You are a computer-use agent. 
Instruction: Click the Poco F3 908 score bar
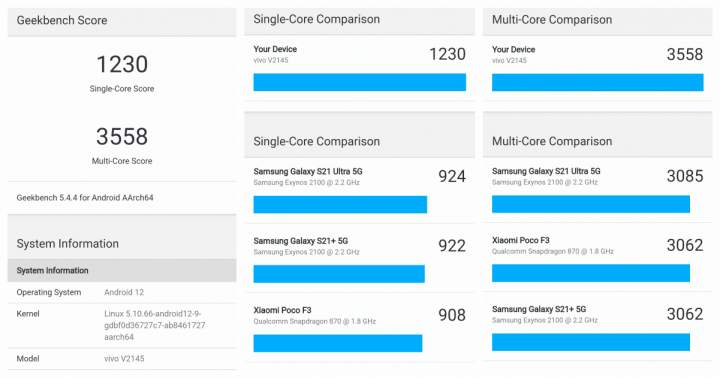click(338, 343)
